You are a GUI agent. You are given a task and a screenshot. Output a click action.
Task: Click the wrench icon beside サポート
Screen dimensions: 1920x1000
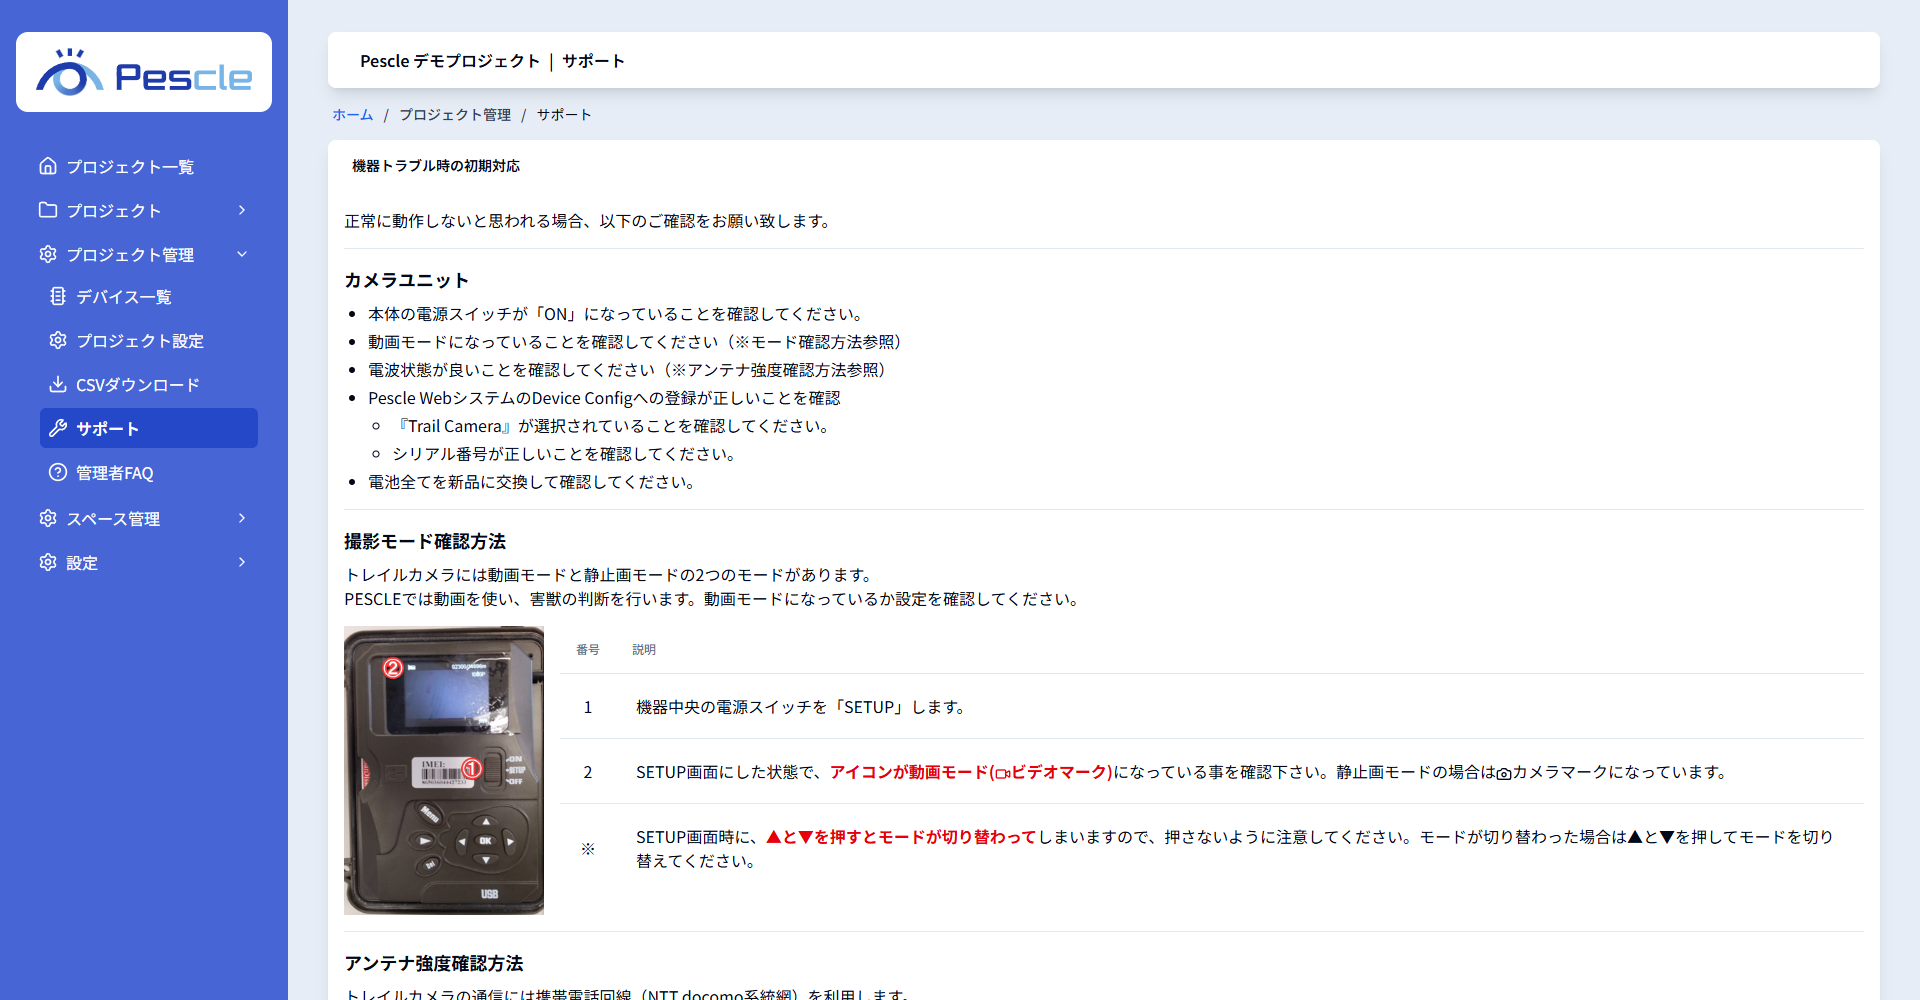[58, 428]
